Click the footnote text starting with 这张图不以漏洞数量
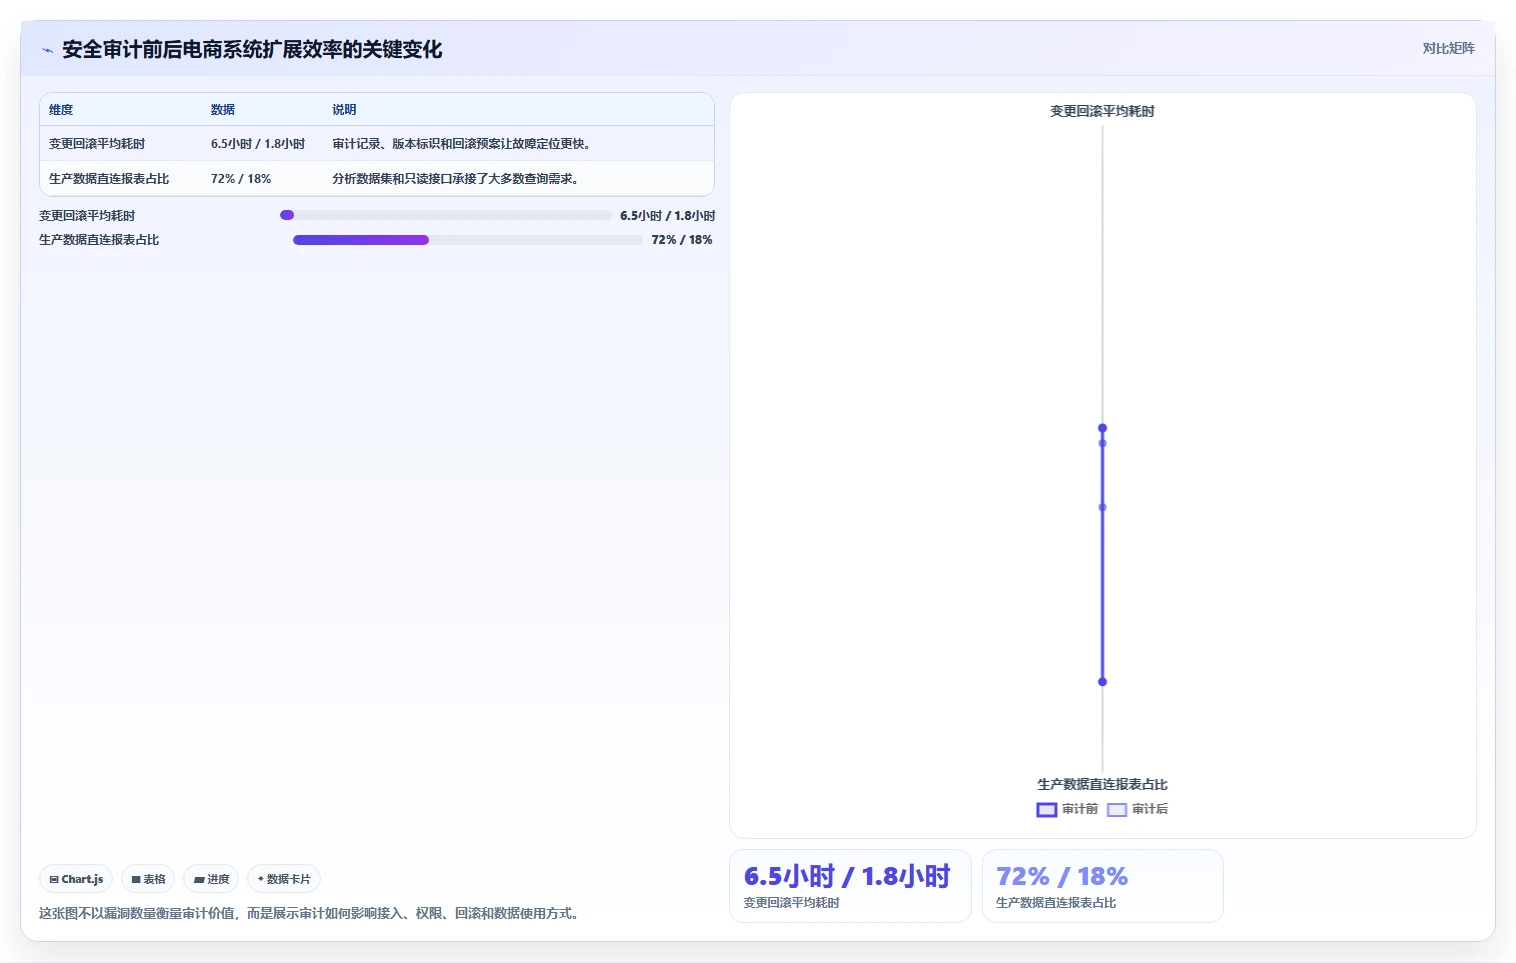Screen dimensions: 1516x963 (x=311, y=913)
